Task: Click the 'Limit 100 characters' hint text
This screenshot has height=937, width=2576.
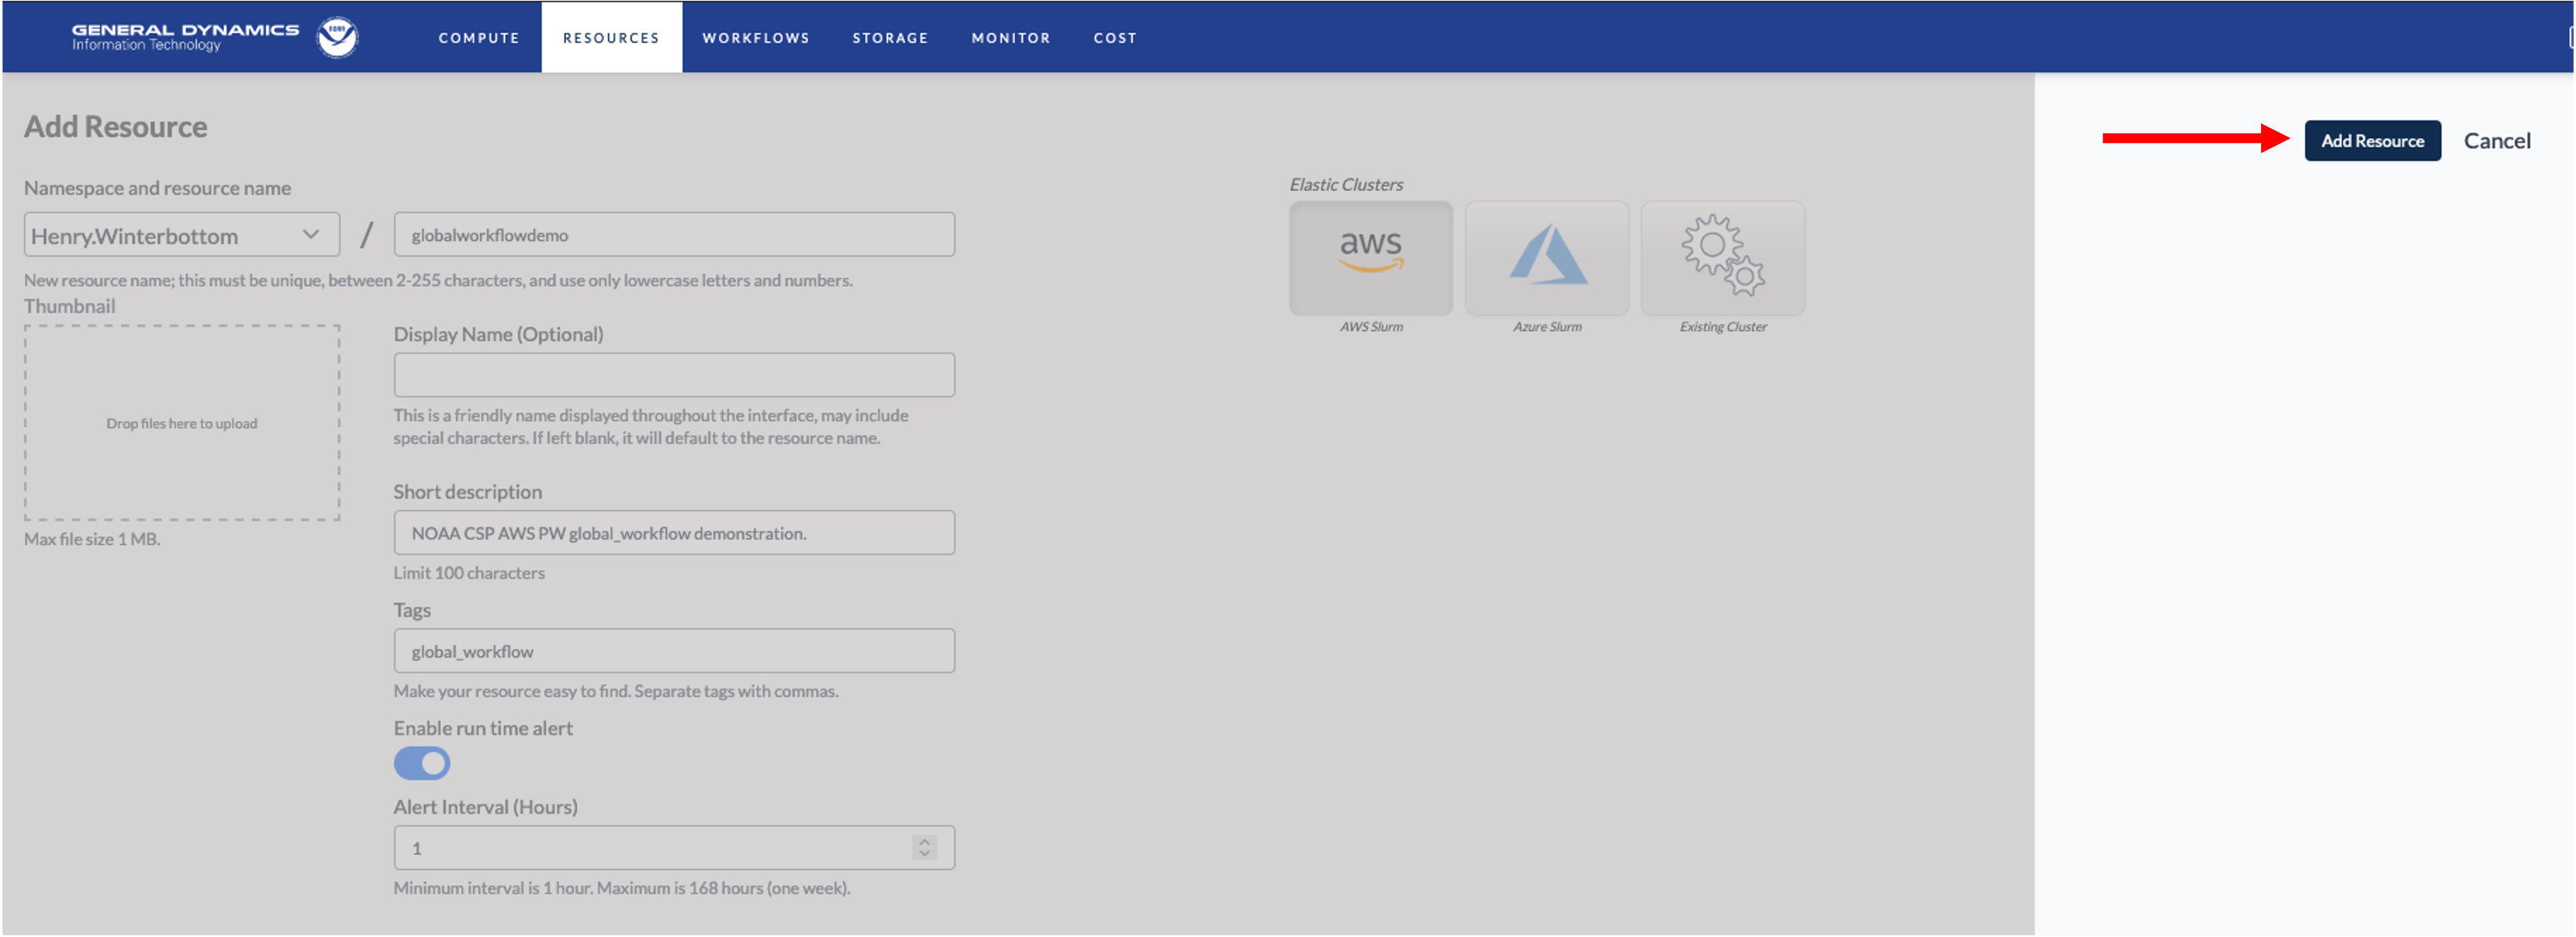Action: (469, 573)
